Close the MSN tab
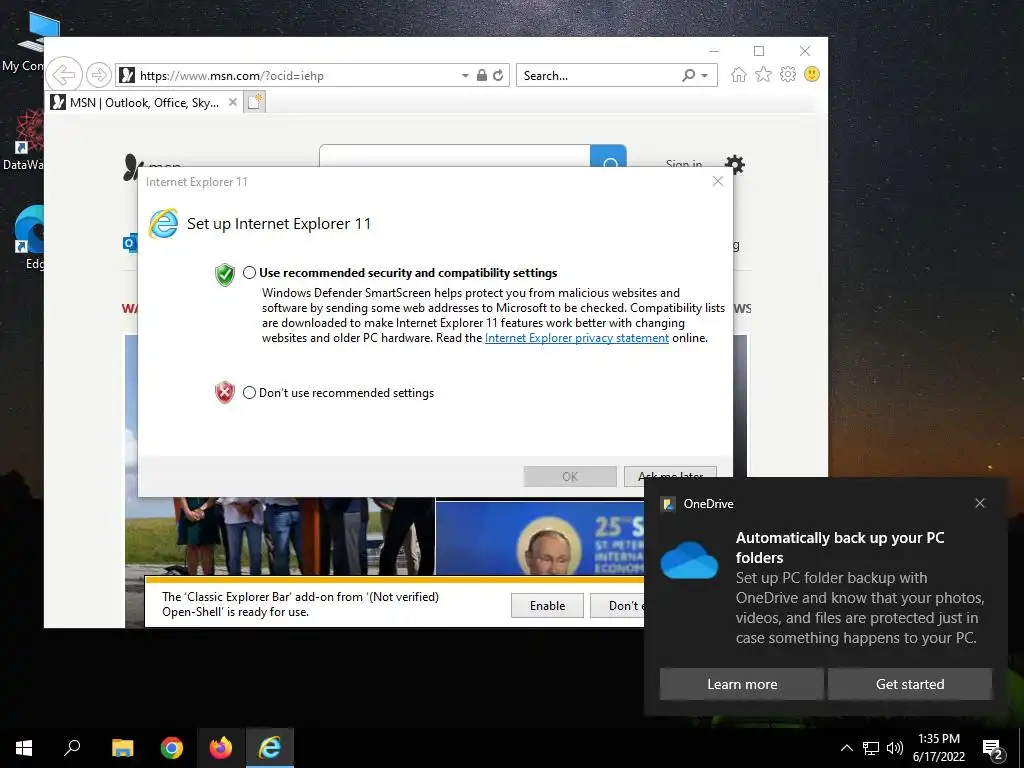Screen dimensions: 1024x768 click(232, 103)
